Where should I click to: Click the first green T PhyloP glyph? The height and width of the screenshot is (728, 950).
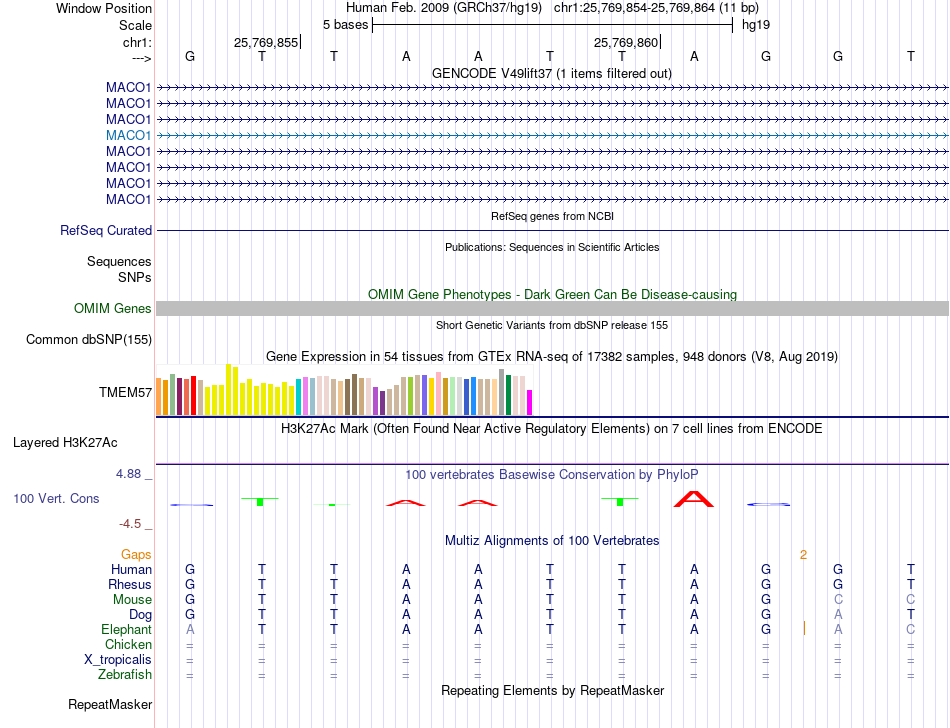[x=260, y=501]
